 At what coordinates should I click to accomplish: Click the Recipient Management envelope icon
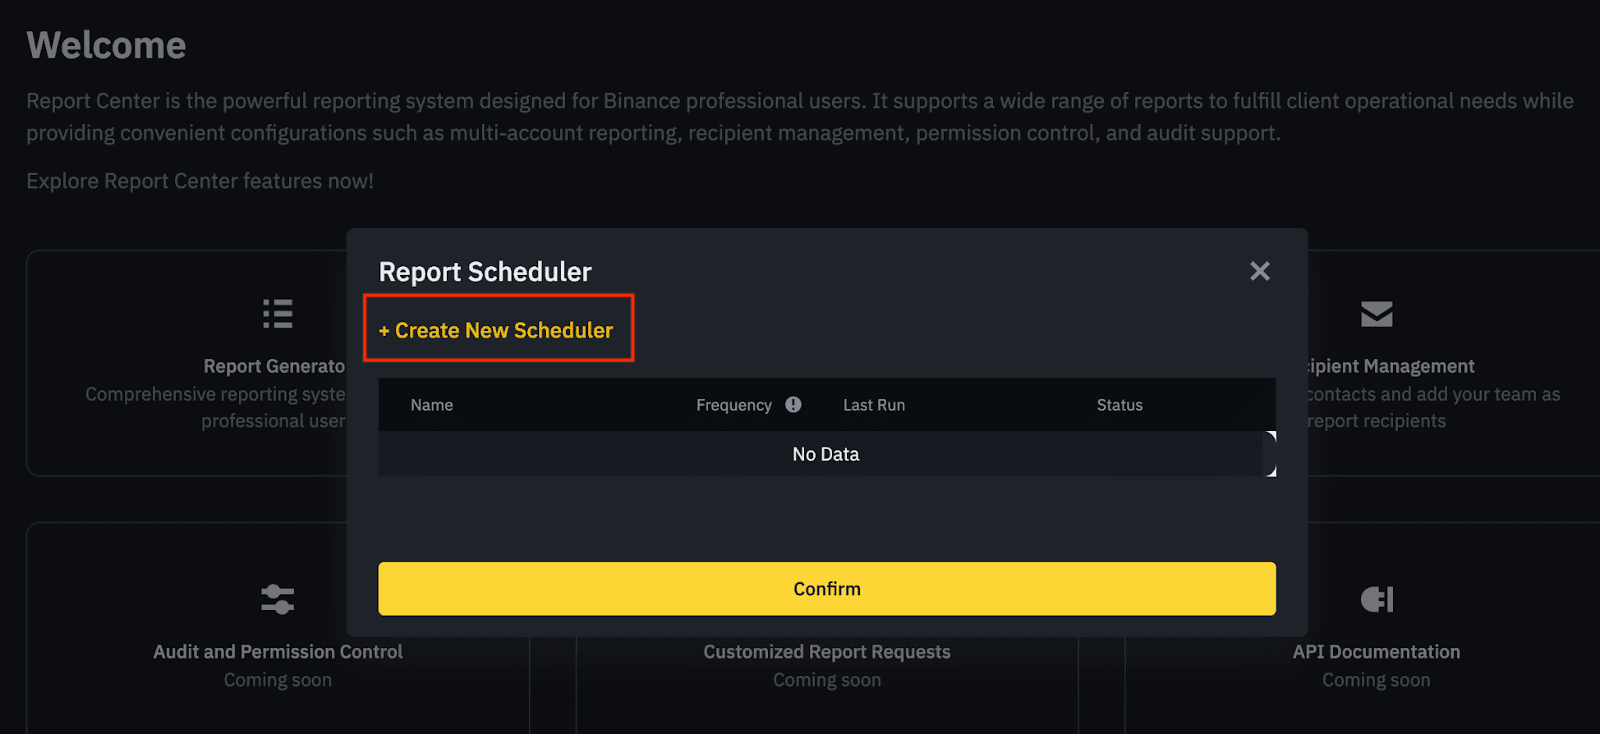1376,314
